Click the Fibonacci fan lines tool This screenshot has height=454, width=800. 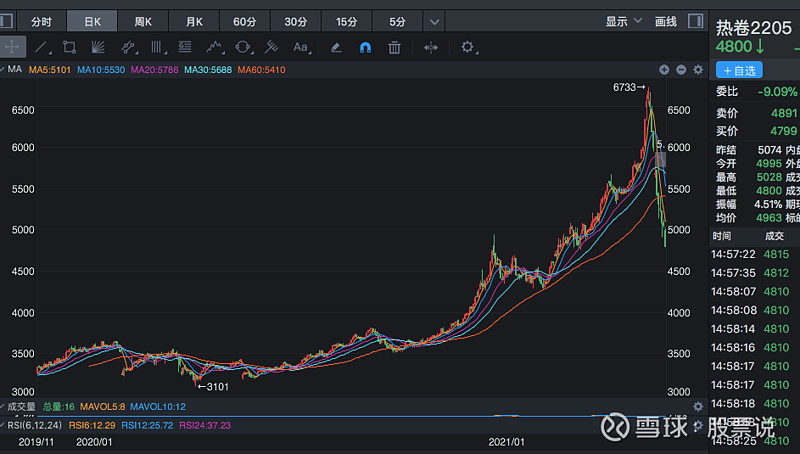(98, 47)
